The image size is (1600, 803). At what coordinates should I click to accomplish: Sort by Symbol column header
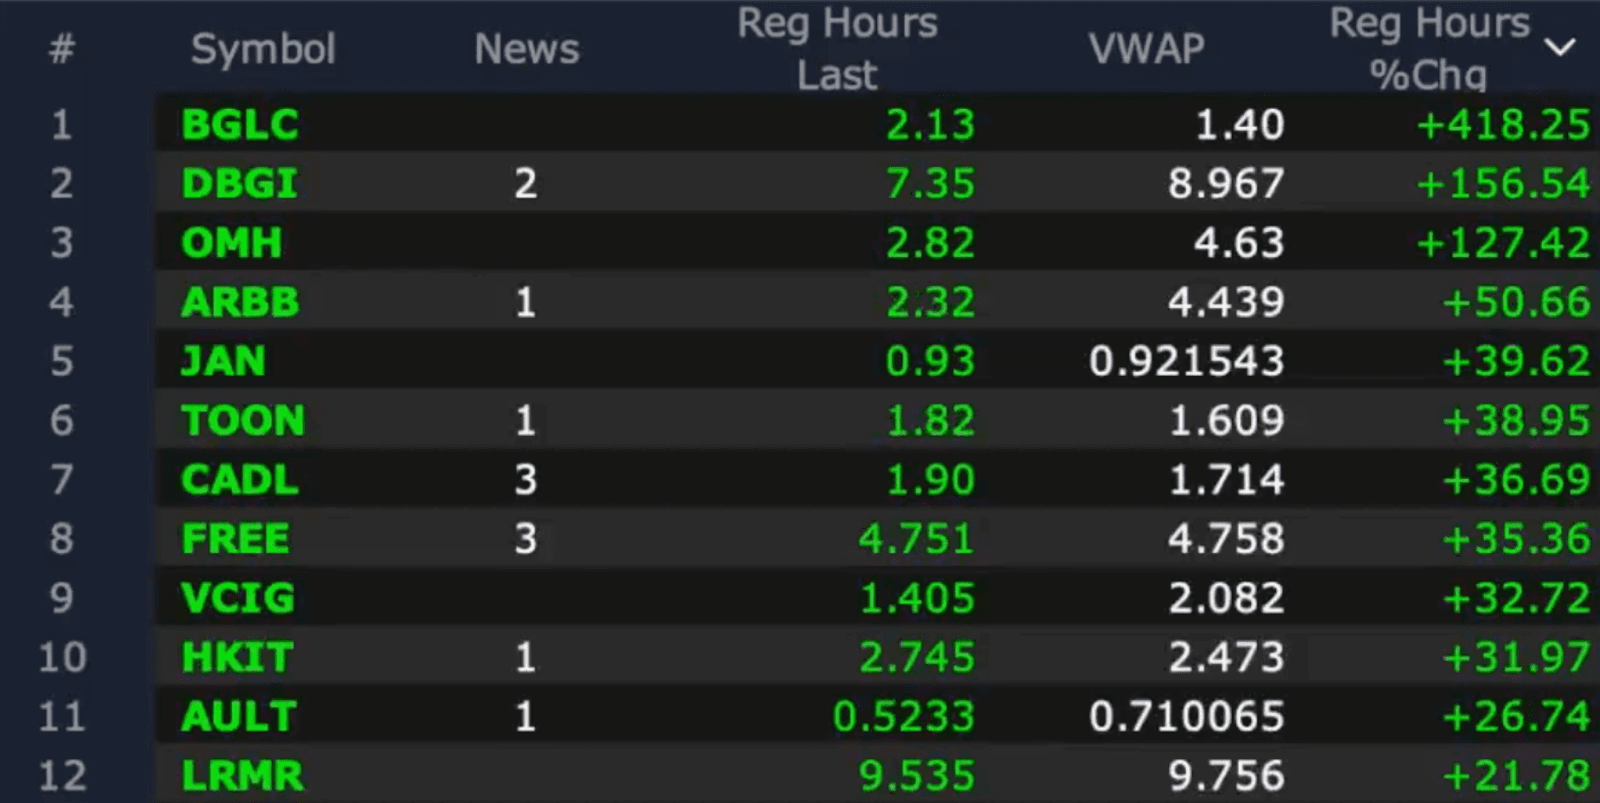click(263, 49)
